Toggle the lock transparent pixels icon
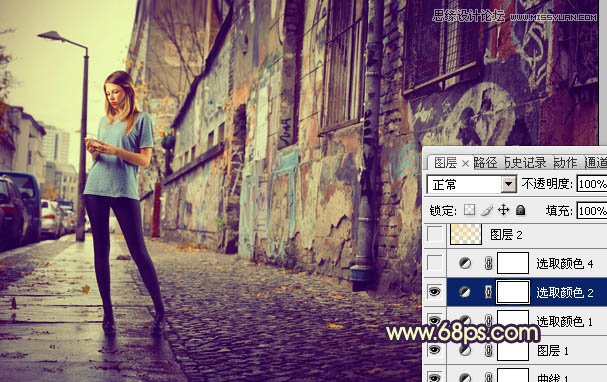The image size is (607, 382). tap(470, 210)
